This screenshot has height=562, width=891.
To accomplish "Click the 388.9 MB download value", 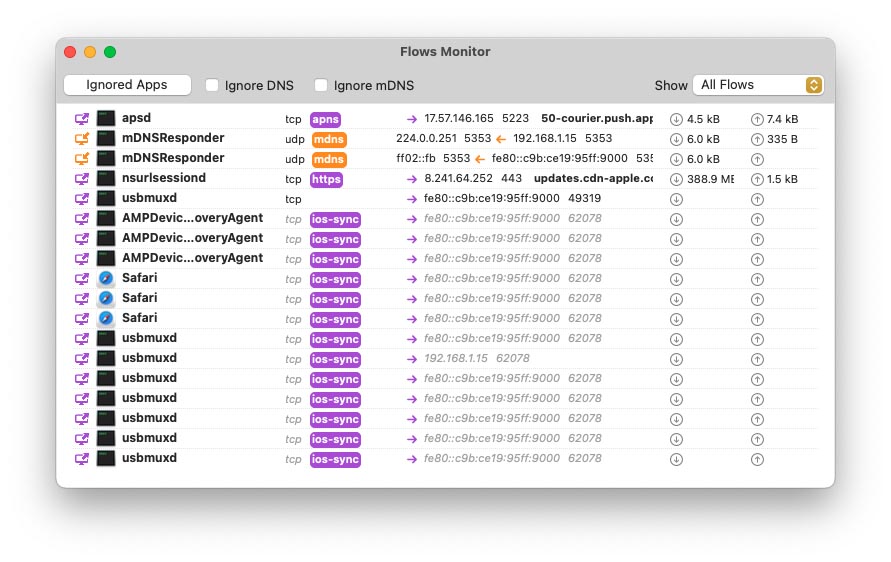I will (710, 180).
